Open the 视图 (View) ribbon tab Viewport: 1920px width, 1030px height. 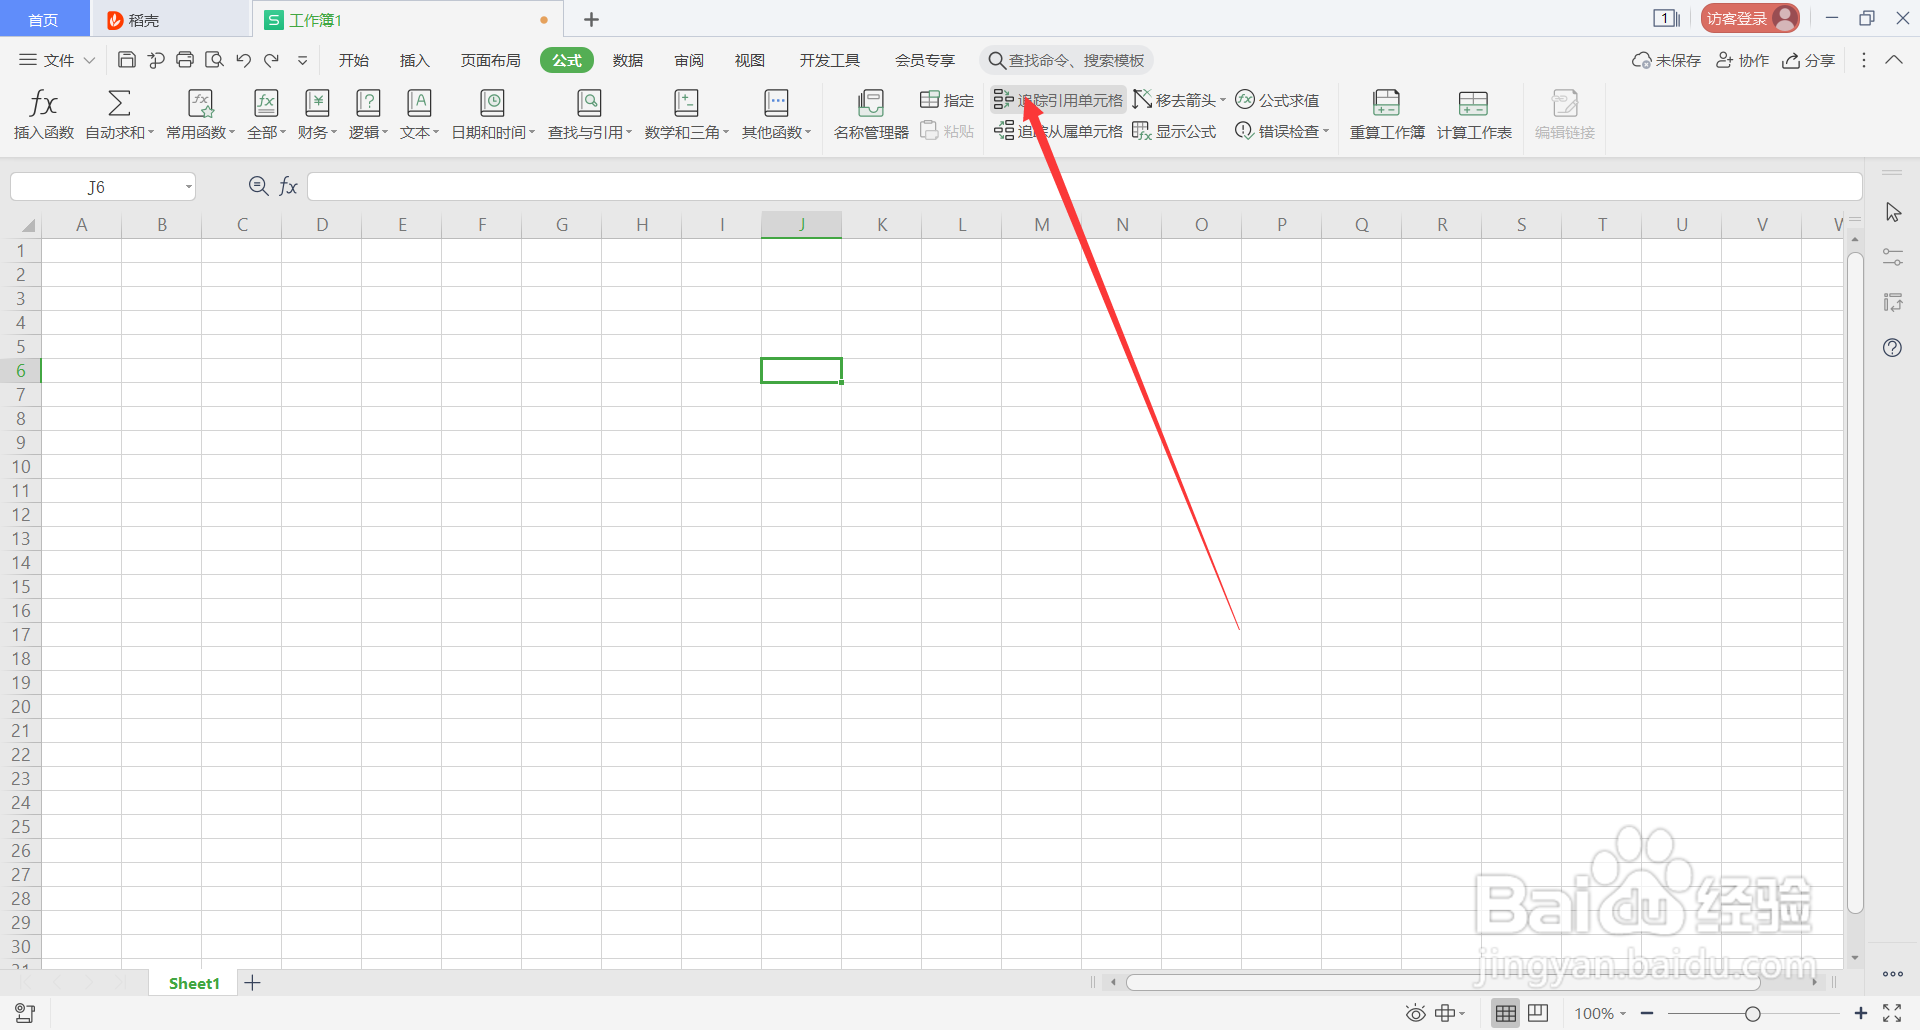click(x=750, y=60)
